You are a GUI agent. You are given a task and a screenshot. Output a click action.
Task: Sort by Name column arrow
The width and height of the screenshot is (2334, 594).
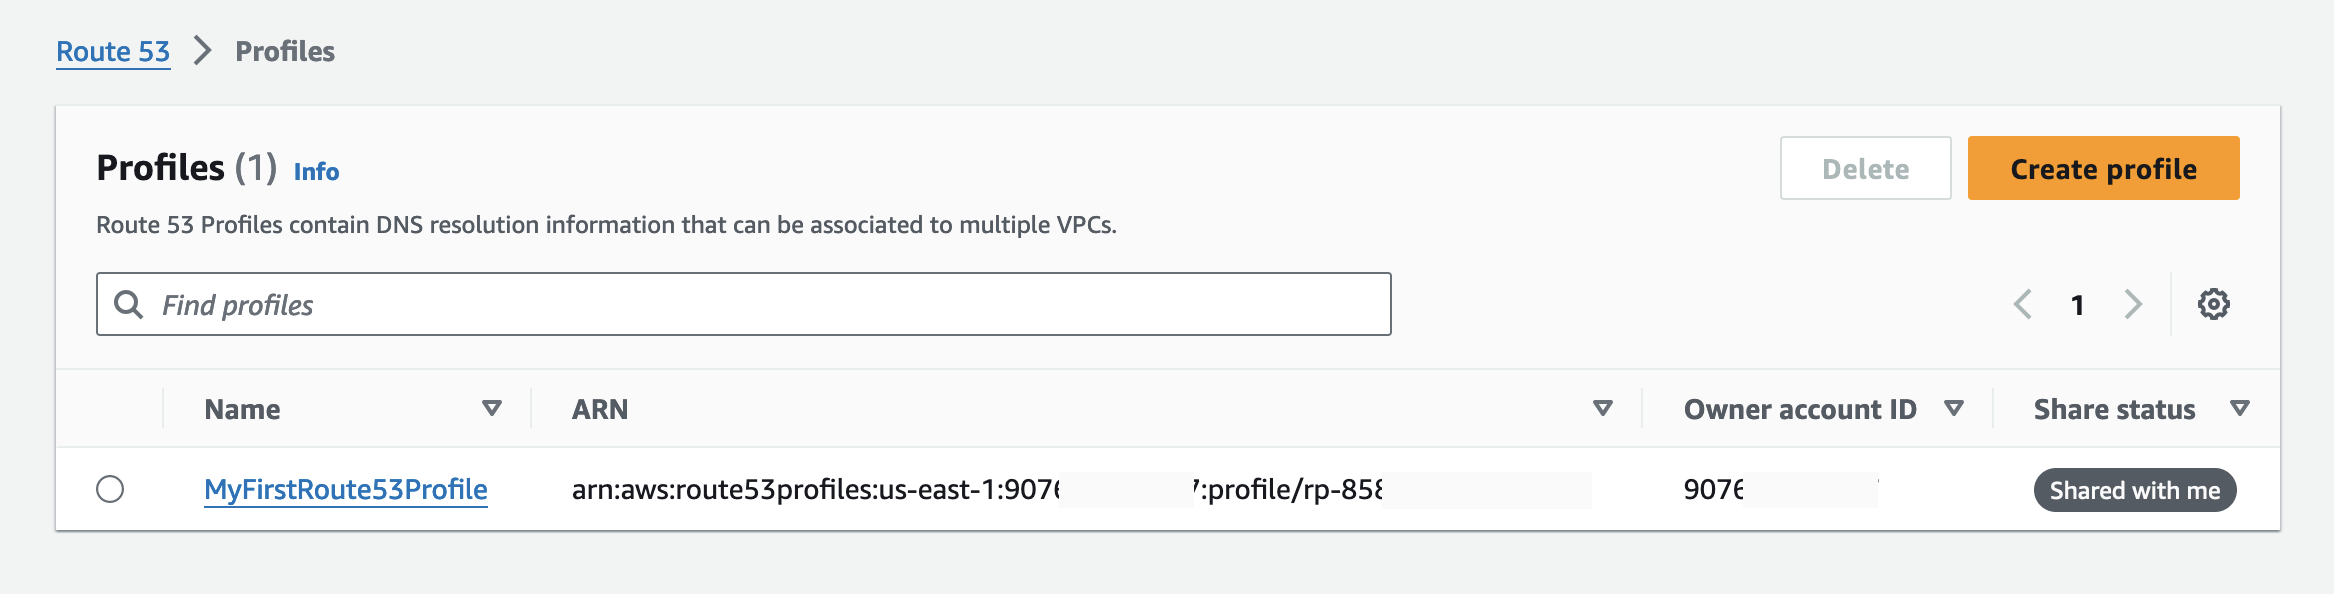tap(492, 408)
